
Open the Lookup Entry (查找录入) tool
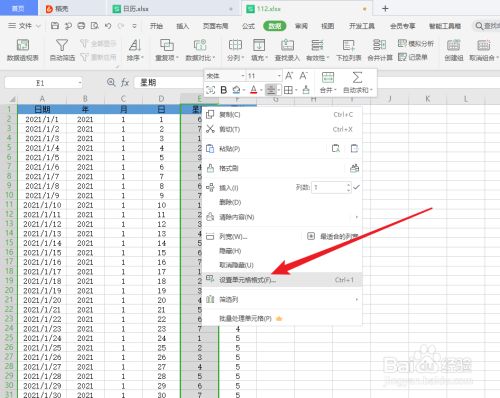(x=287, y=49)
